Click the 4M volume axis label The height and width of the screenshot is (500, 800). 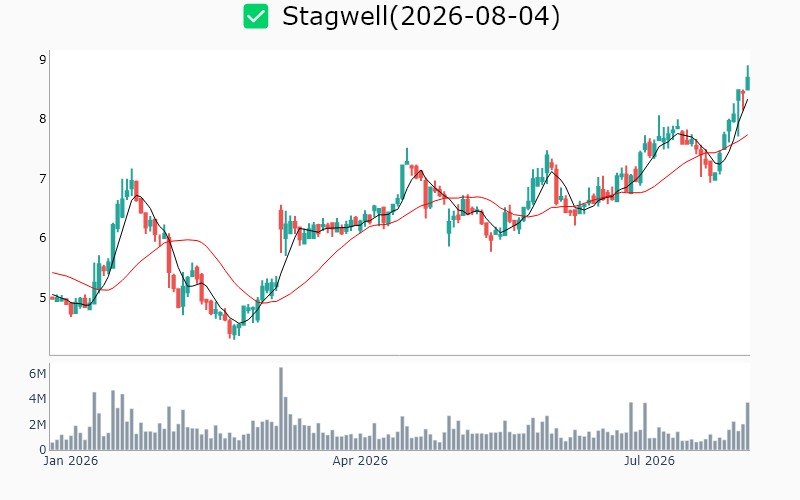coord(37,399)
